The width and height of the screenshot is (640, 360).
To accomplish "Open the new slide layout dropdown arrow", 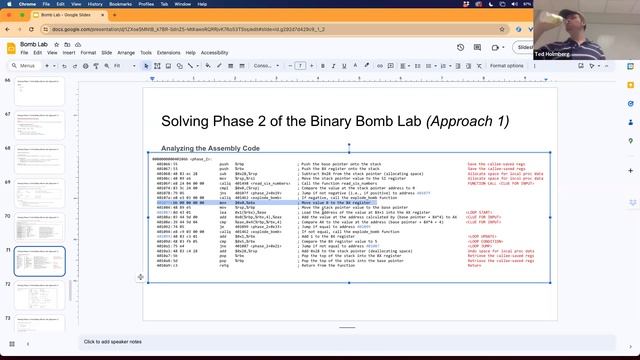I will (54, 66).
